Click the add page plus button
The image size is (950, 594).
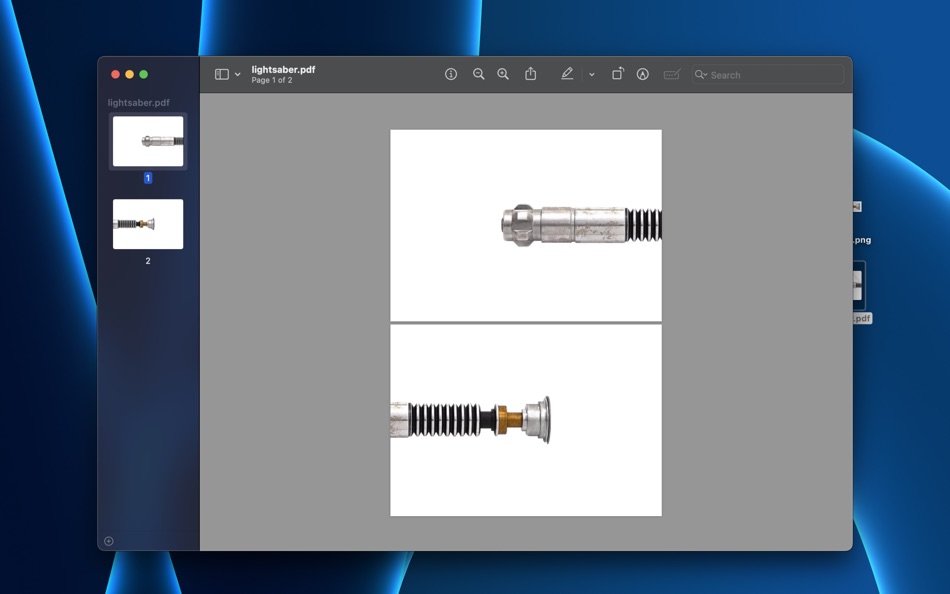click(108, 541)
